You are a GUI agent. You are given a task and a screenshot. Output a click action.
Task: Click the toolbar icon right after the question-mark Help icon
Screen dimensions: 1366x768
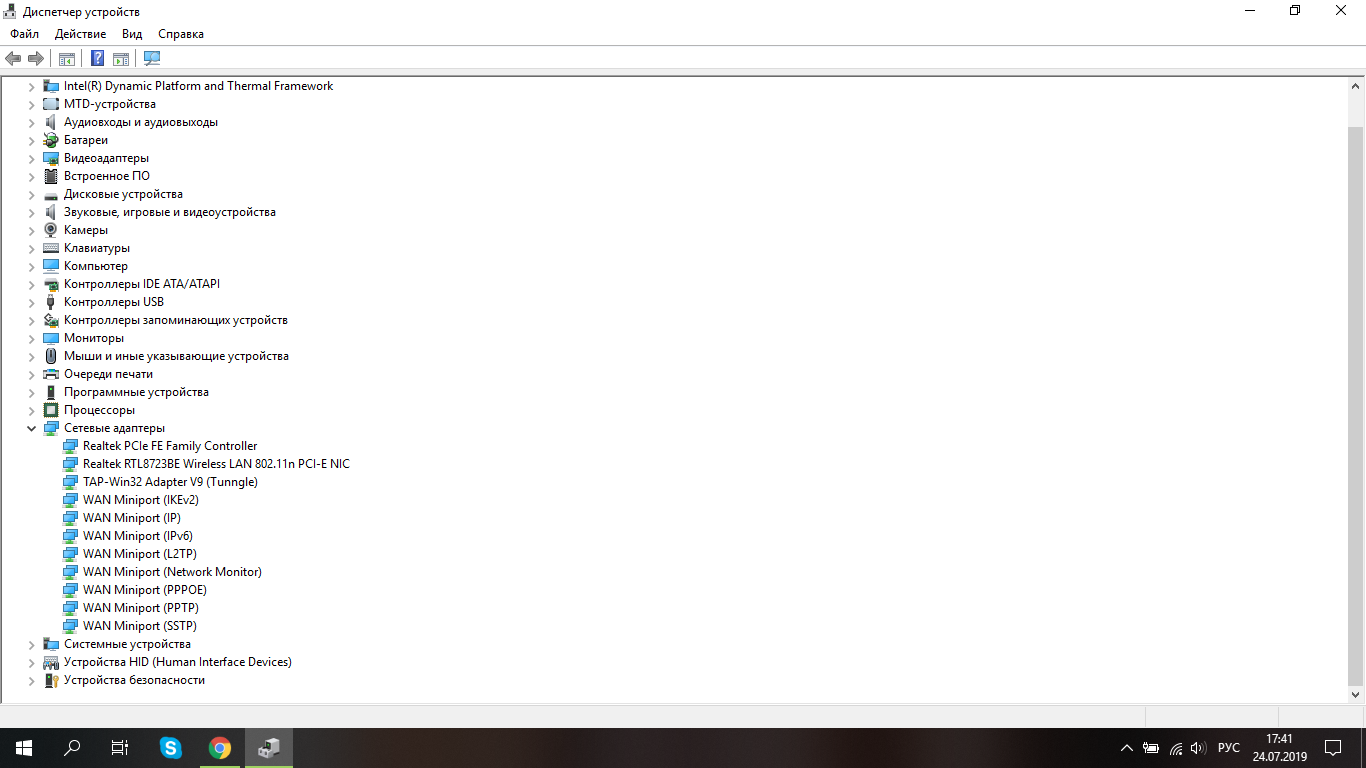click(121, 59)
